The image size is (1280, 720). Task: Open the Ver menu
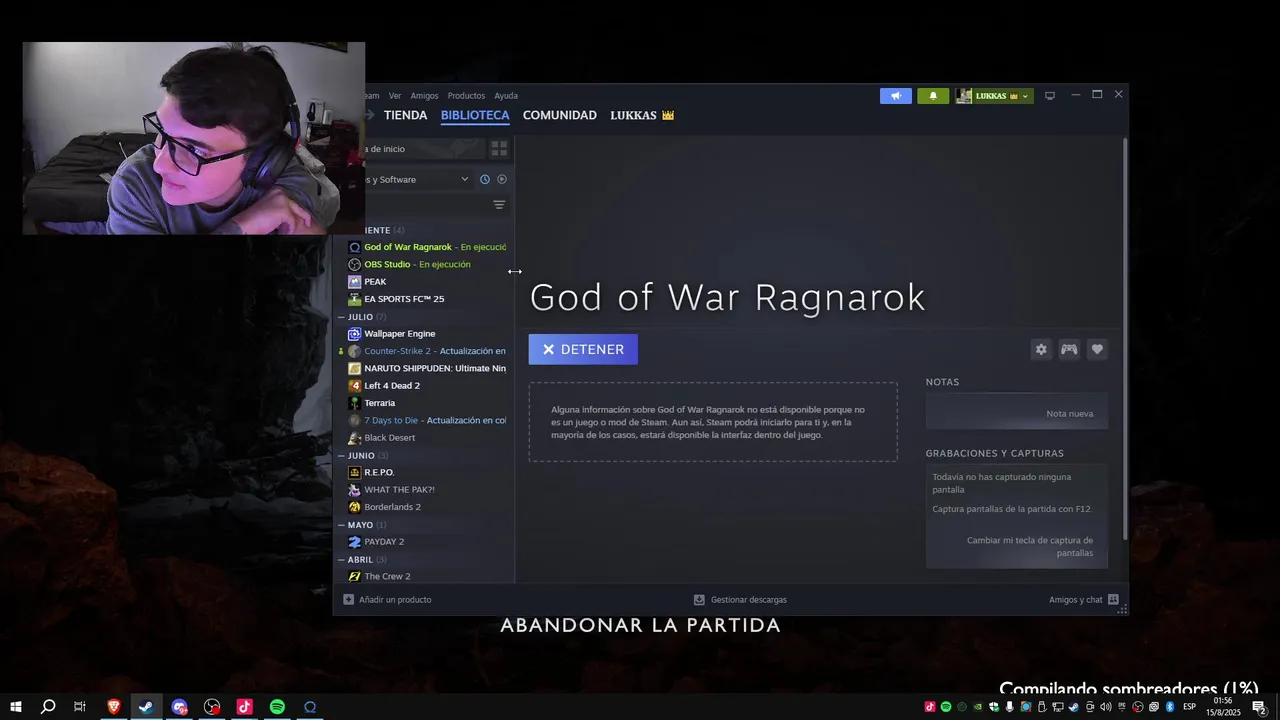pos(395,96)
